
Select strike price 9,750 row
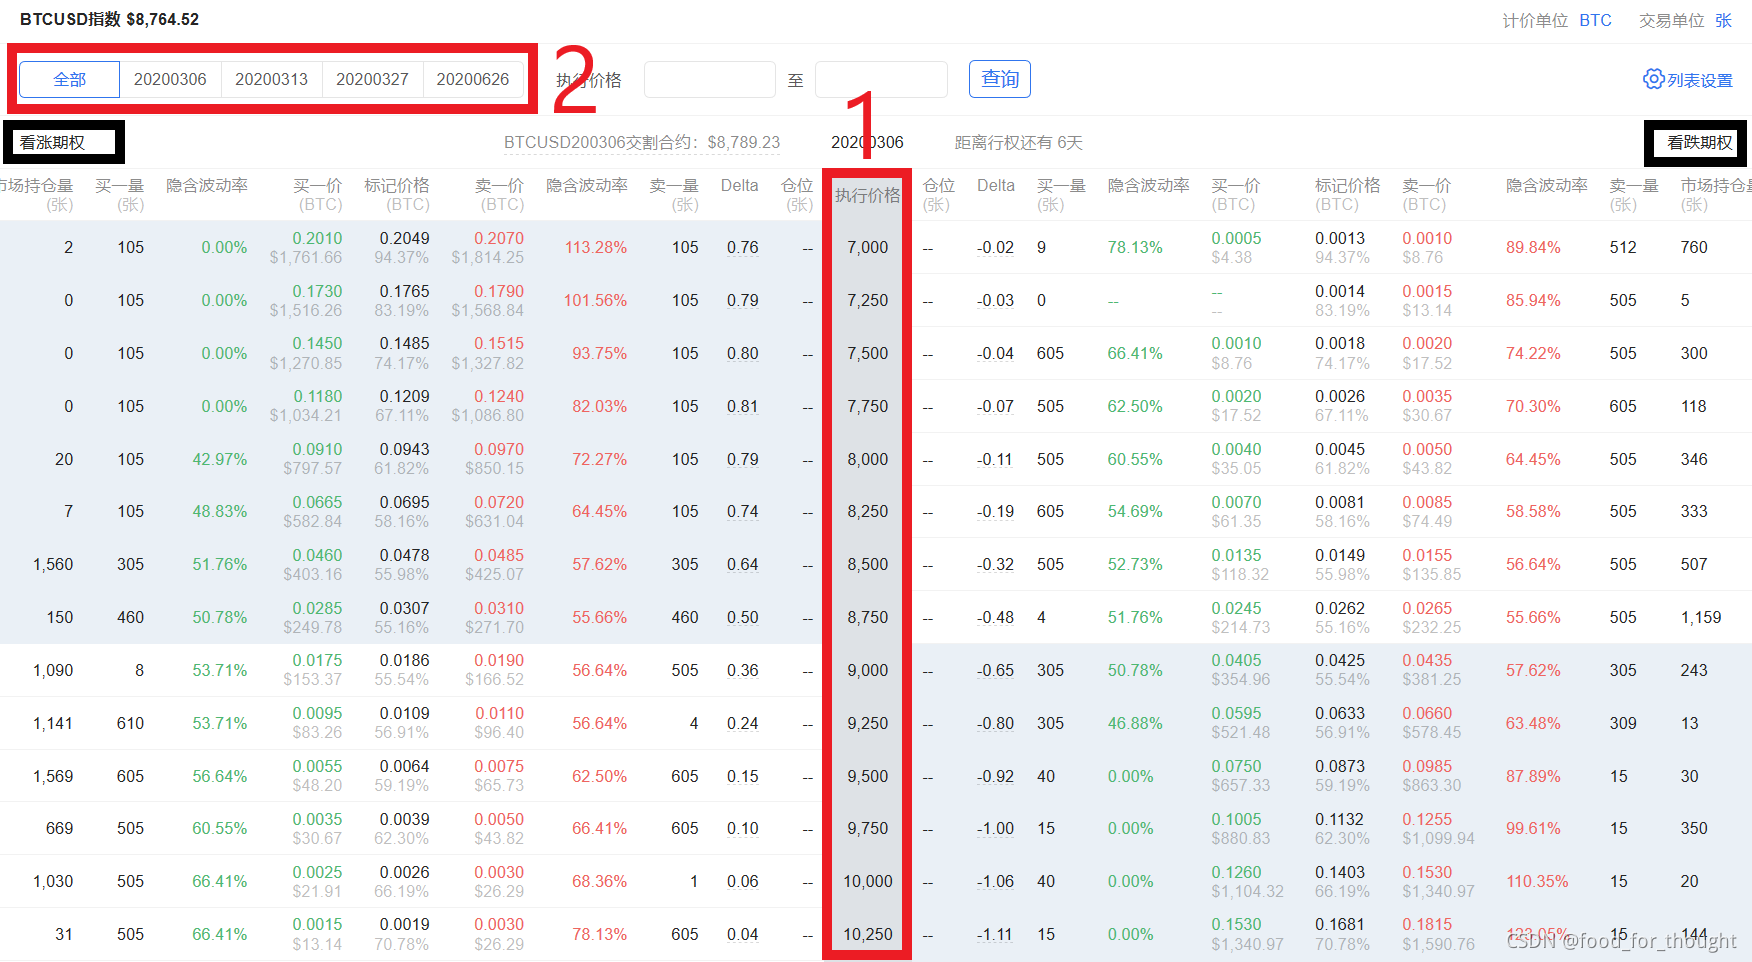(x=868, y=828)
